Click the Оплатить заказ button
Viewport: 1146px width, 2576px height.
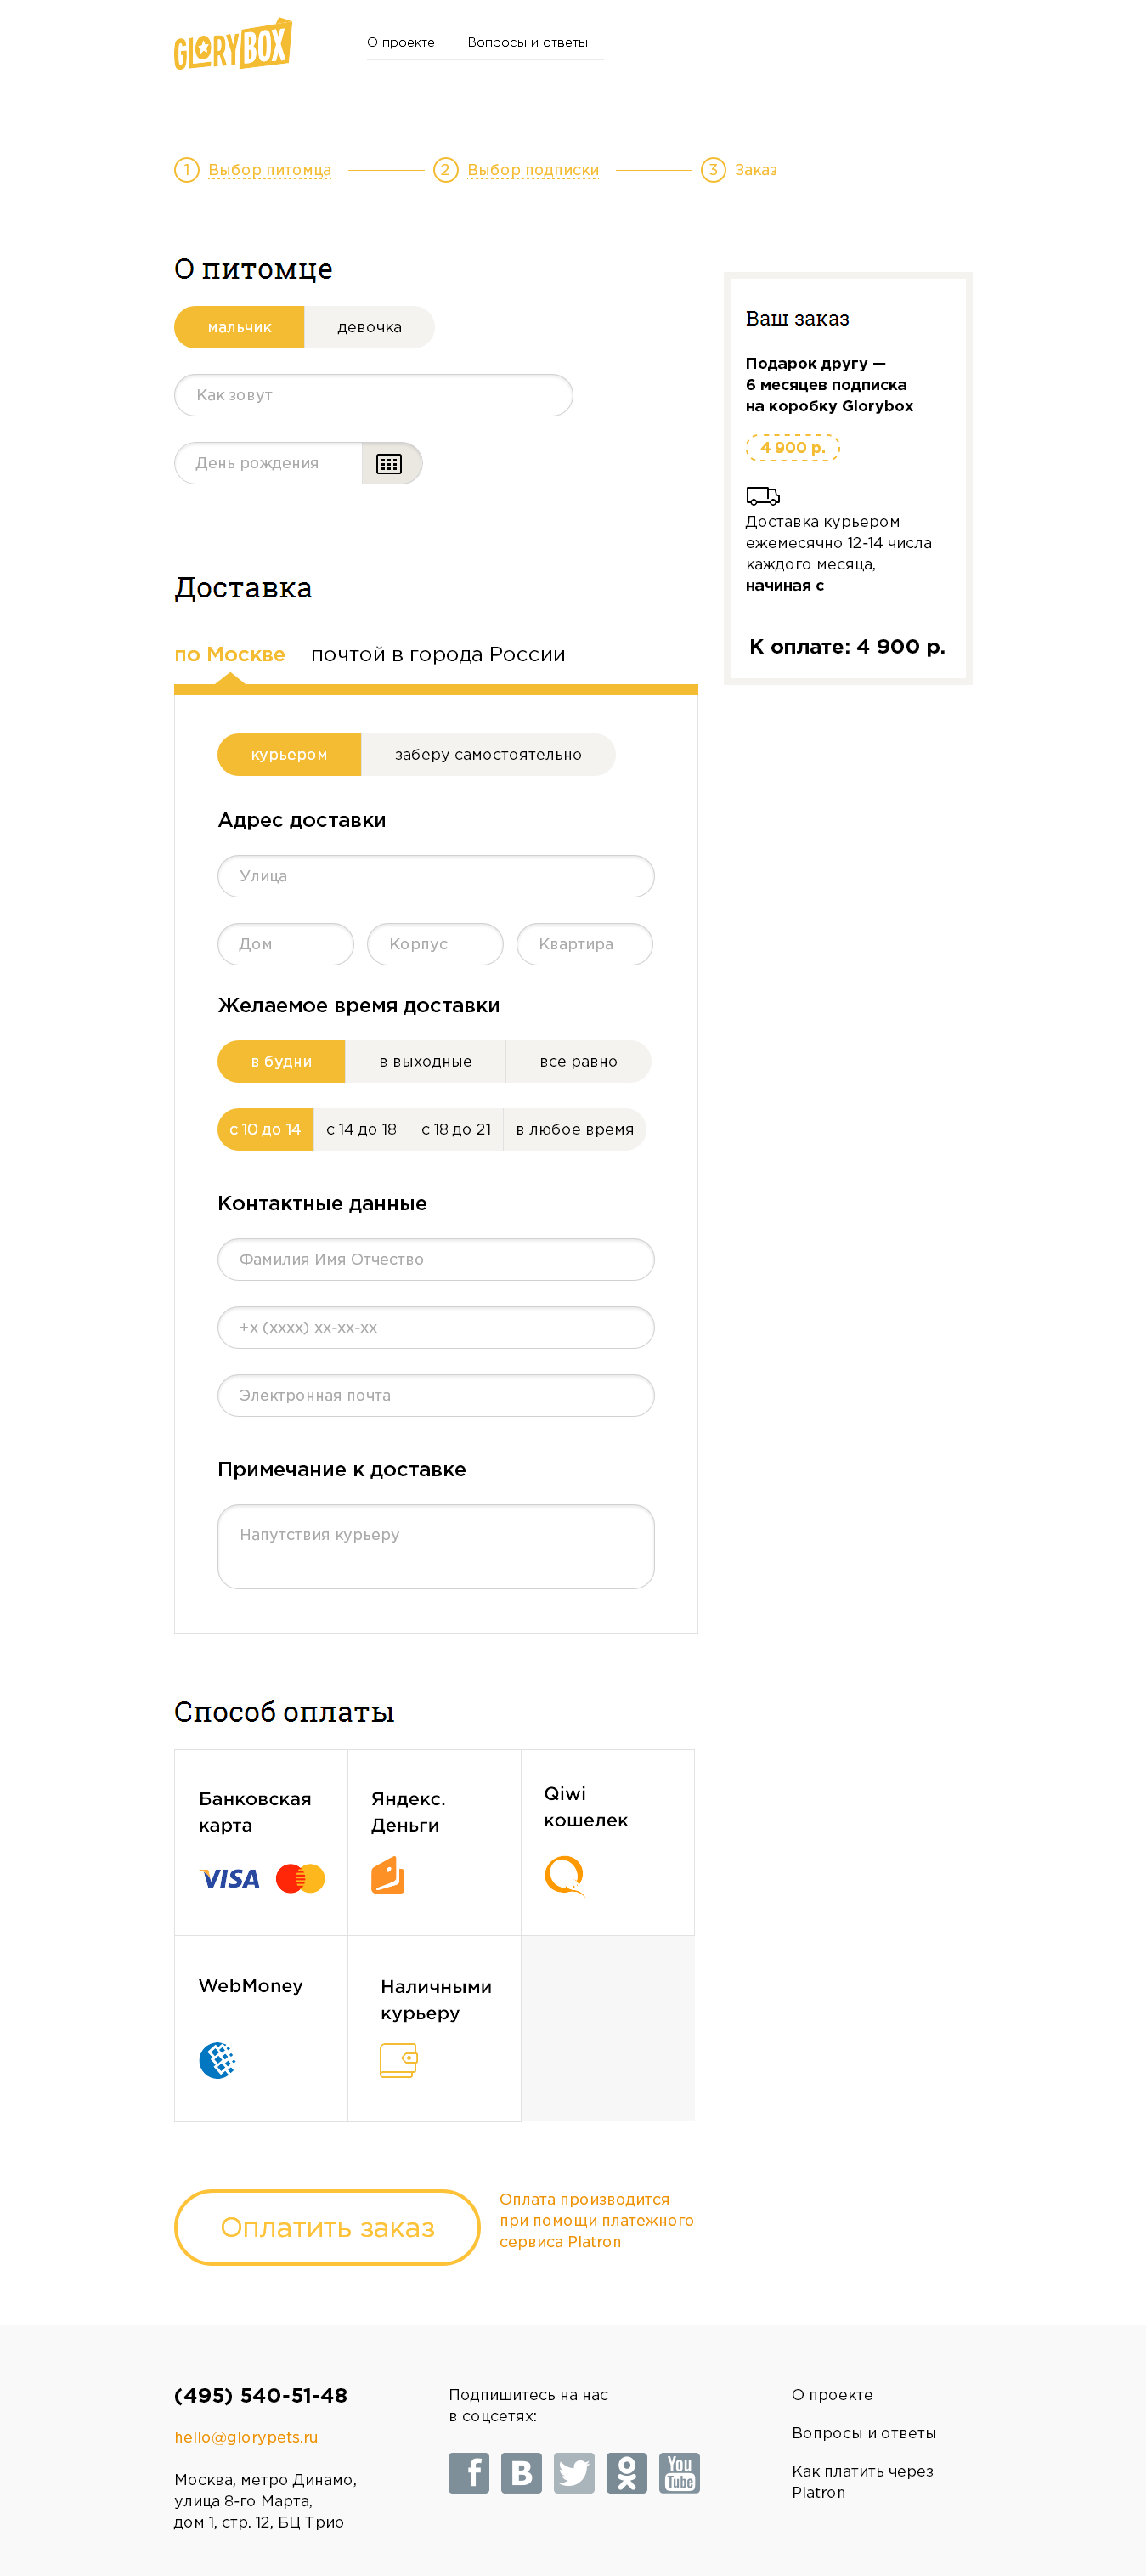pyautogui.click(x=327, y=2227)
